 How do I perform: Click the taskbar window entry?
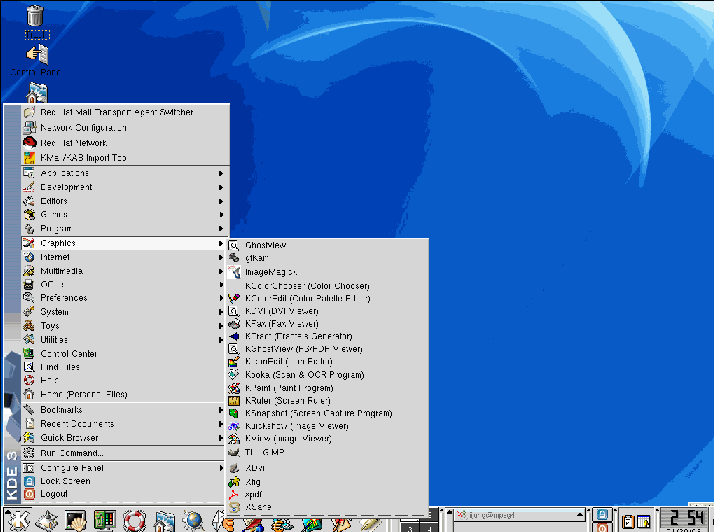click(519, 515)
